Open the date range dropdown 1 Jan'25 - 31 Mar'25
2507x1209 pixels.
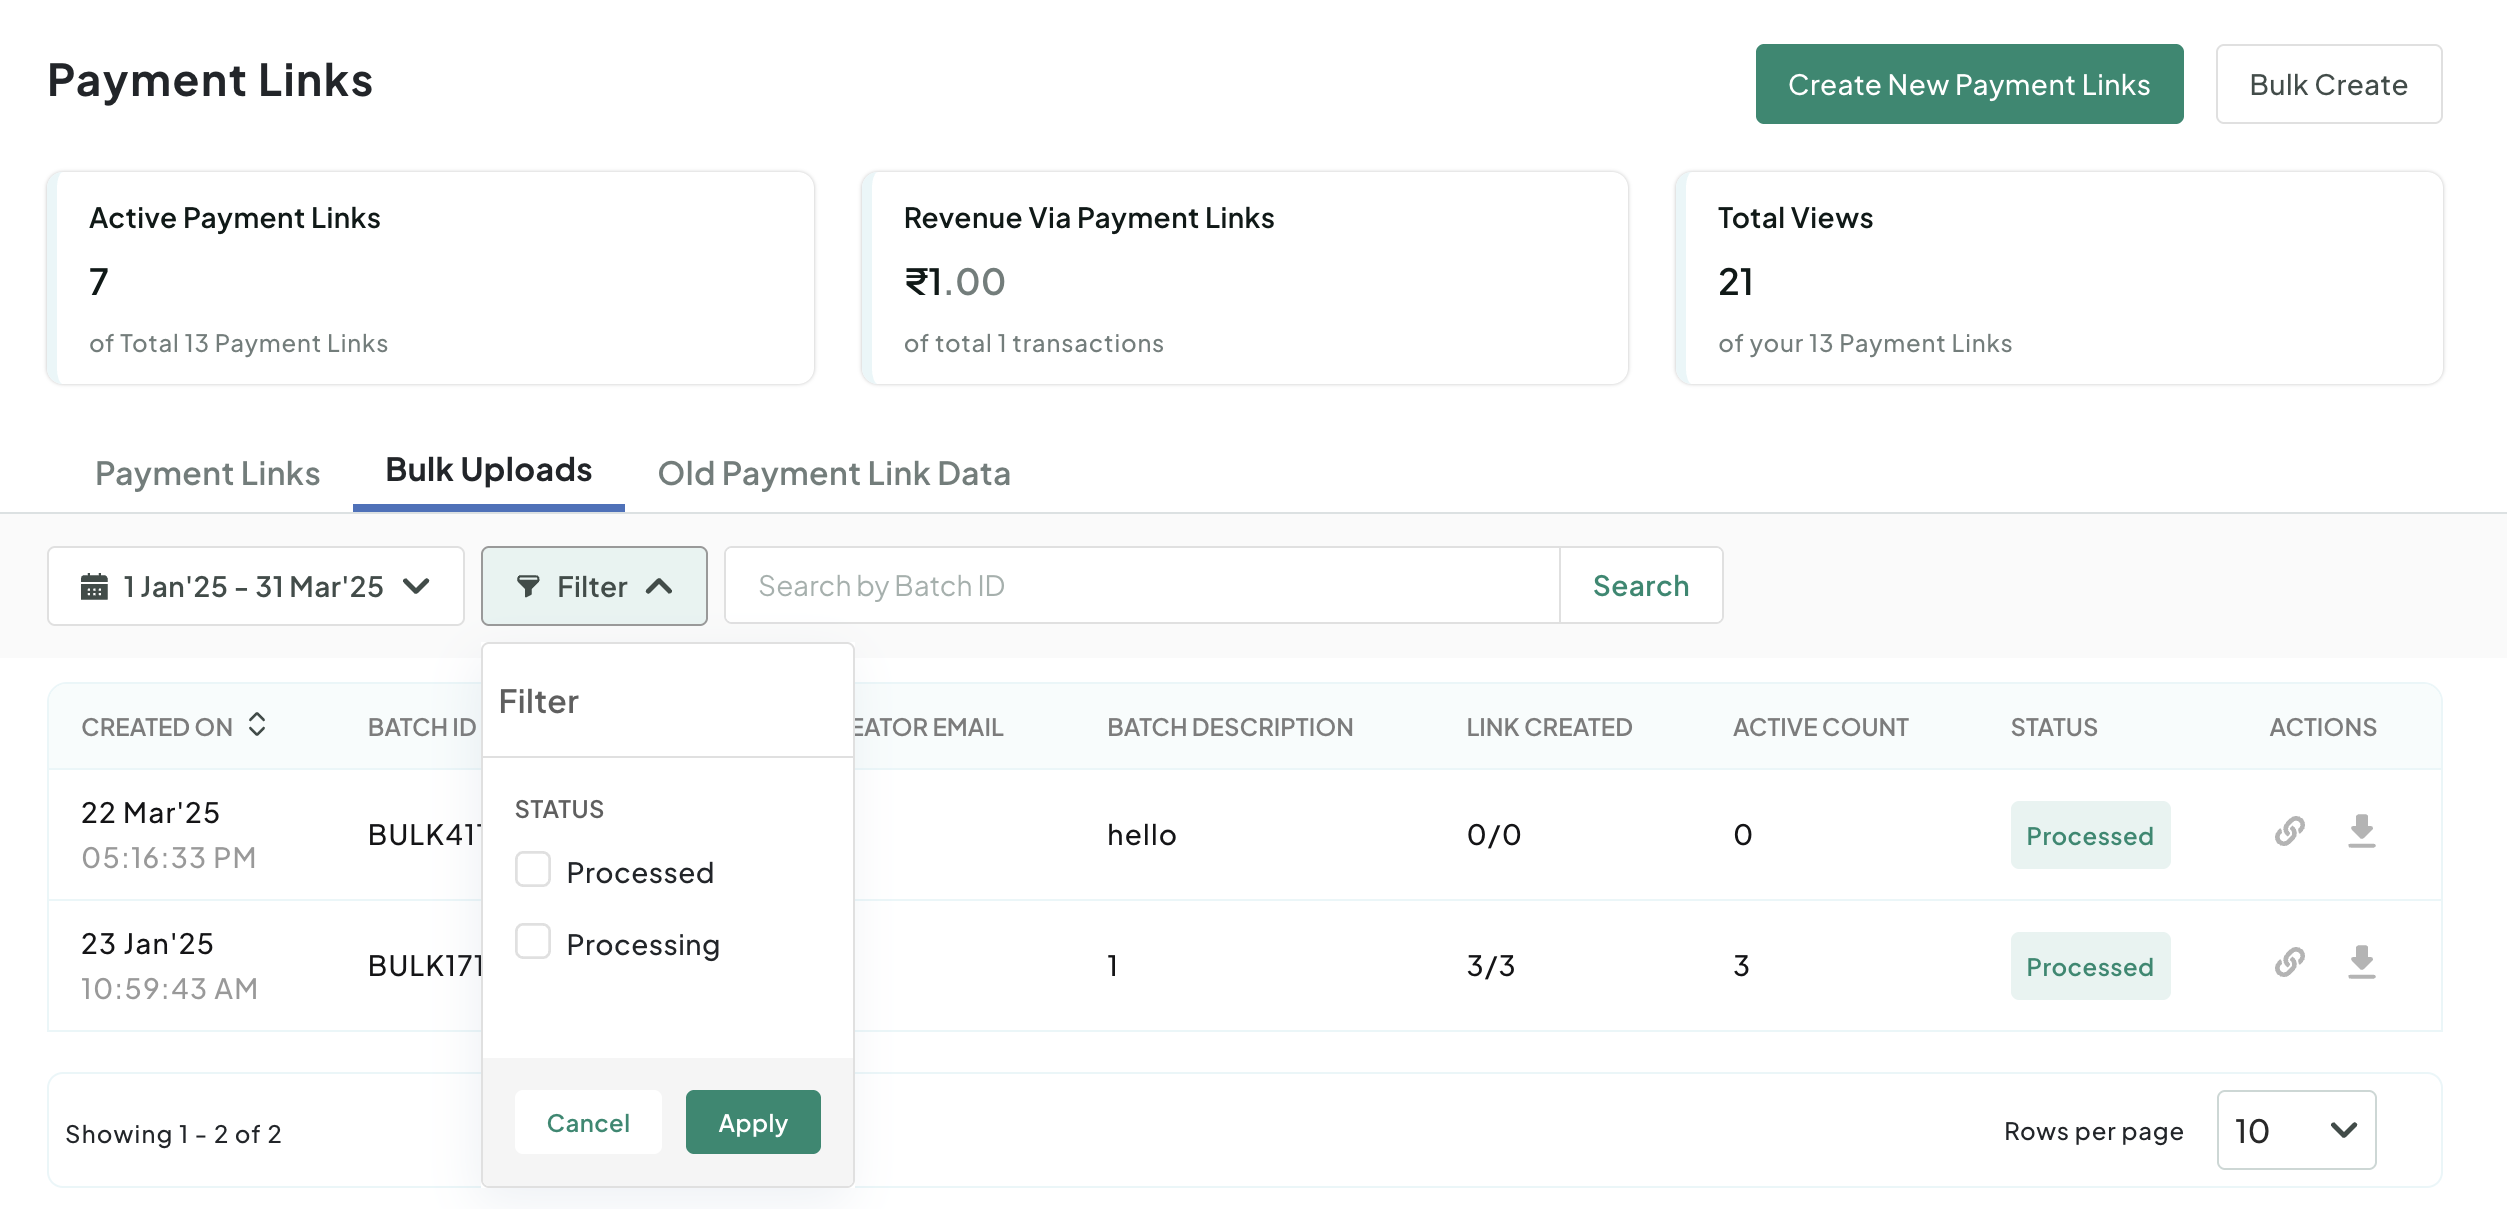255,587
